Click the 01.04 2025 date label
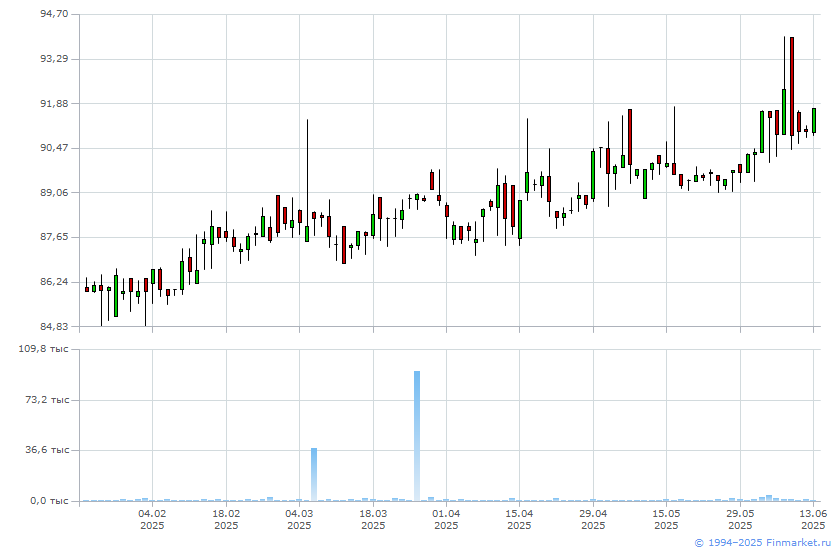Image resolution: width=840 pixels, height=550 pixels. (x=446, y=519)
